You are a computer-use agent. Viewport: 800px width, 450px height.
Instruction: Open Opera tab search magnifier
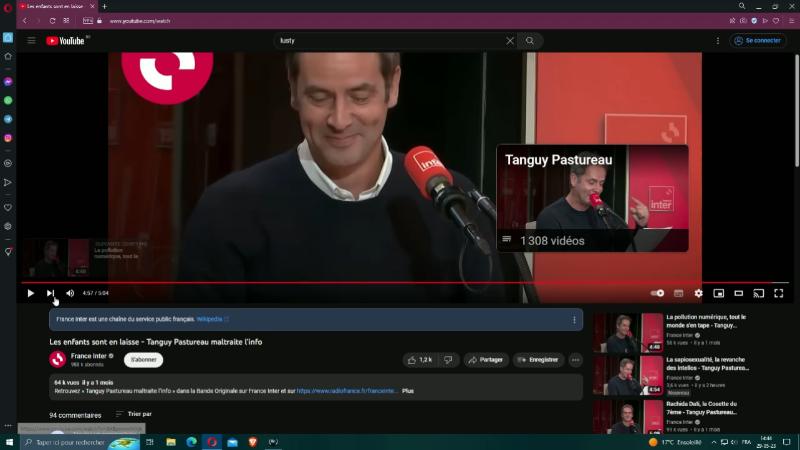(x=742, y=6)
